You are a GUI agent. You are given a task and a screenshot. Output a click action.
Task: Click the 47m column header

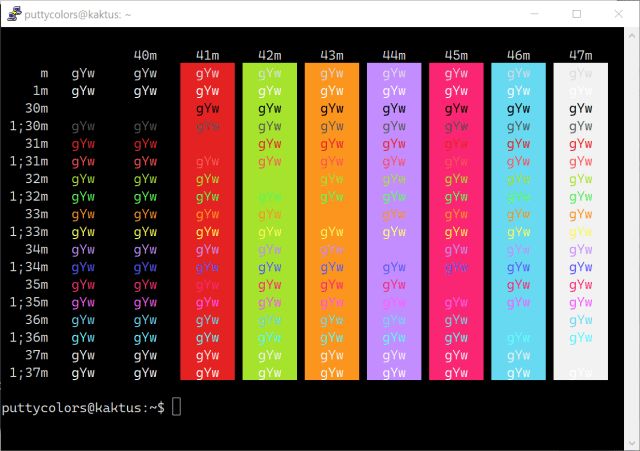click(580, 55)
